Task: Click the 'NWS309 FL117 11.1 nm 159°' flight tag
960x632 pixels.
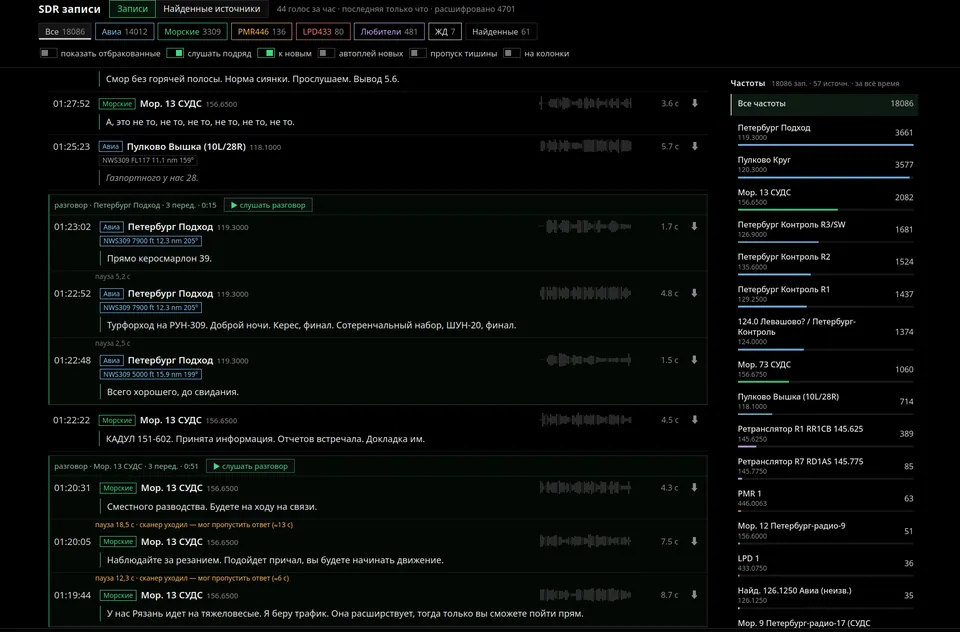Action: pos(148,160)
